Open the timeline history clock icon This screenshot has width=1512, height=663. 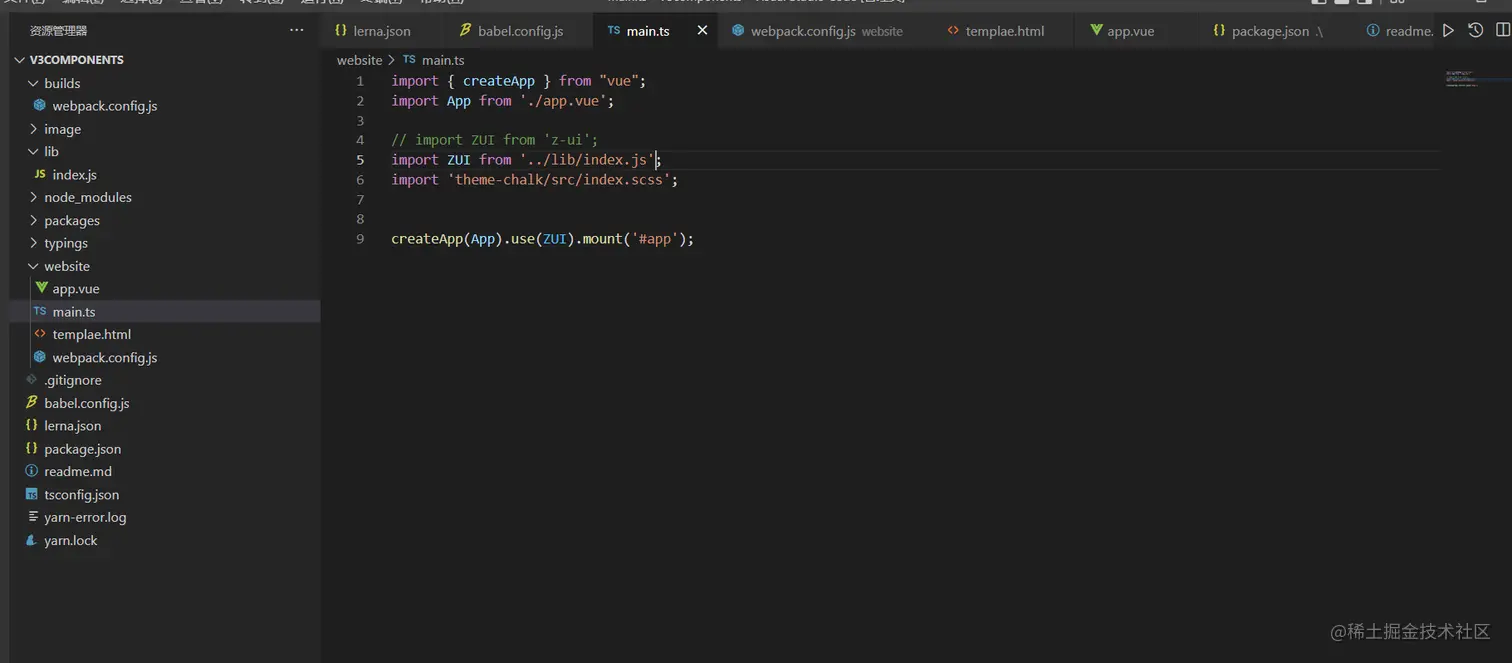pyautogui.click(x=1476, y=31)
